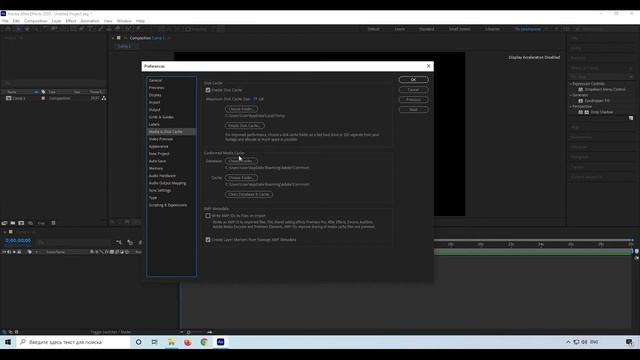
Task: Open the Animation menu
Action: (90, 21)
